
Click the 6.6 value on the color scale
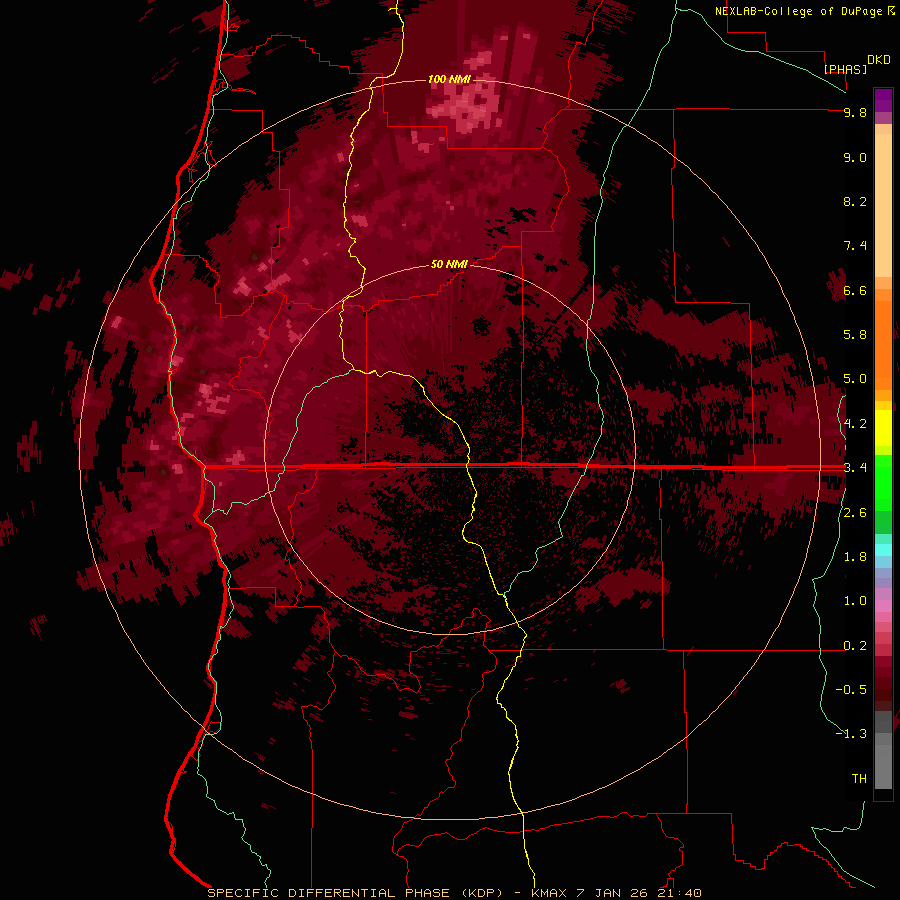855,290
